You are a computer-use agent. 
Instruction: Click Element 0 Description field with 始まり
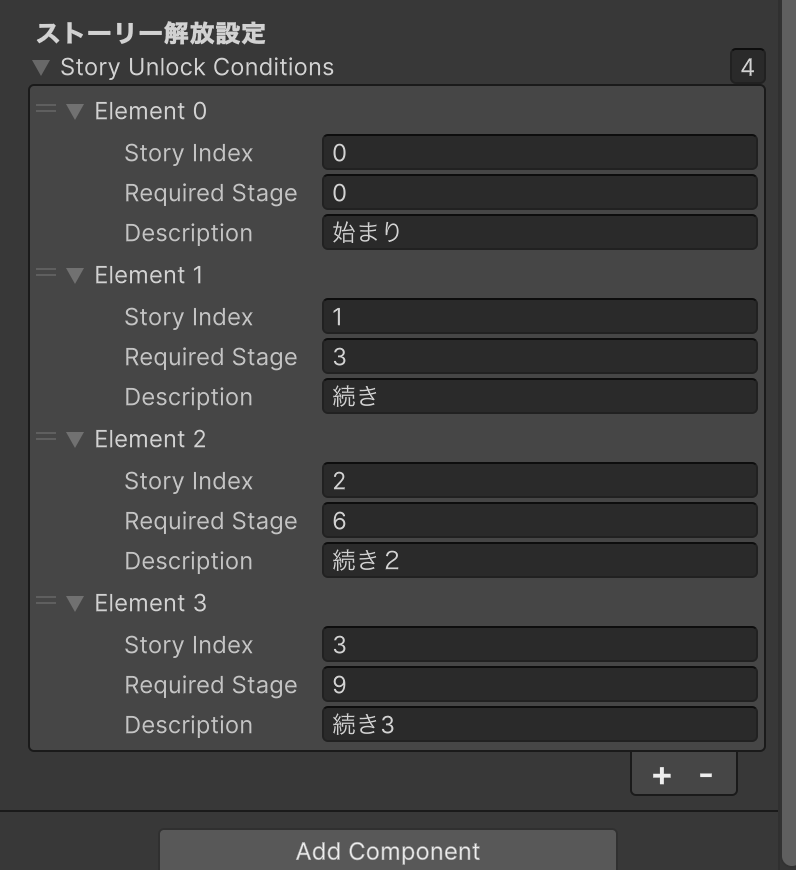(x=540, y=232)
